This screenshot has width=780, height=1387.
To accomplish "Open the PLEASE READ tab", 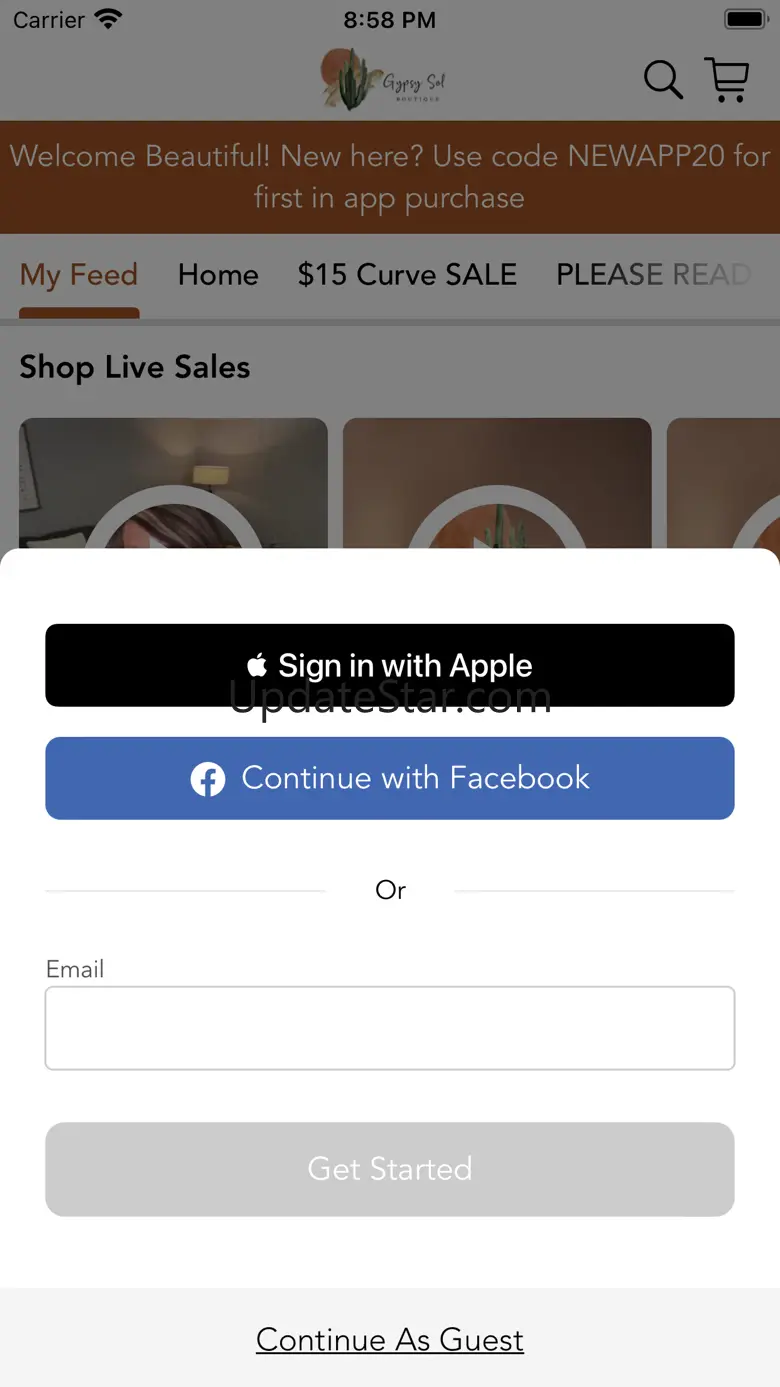I will (x=654, y=275).
